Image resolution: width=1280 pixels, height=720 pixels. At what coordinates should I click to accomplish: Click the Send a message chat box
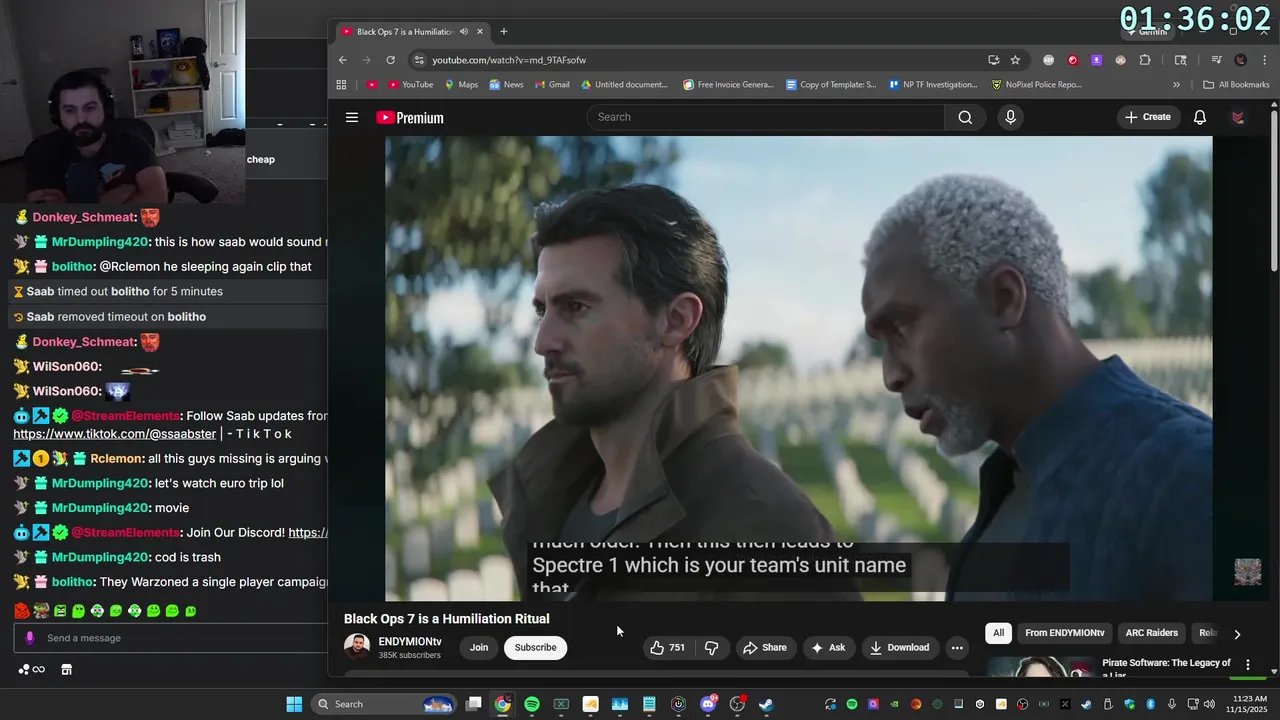tap(170, 638)
